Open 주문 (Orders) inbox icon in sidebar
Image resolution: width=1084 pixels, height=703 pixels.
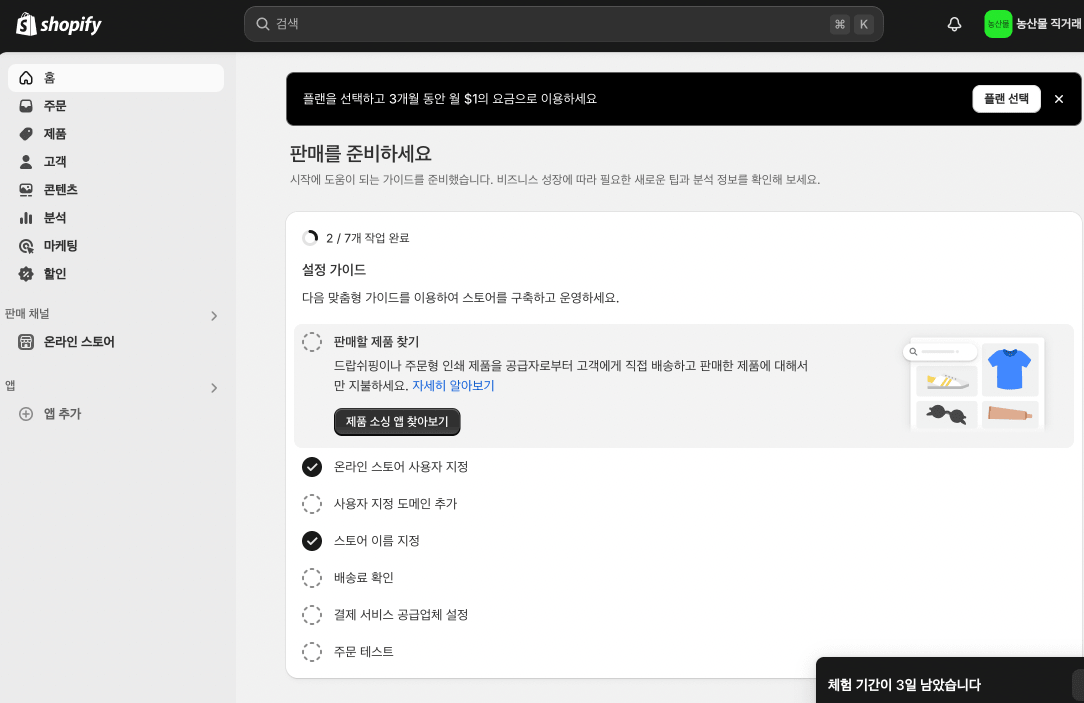tap(26, 106)
